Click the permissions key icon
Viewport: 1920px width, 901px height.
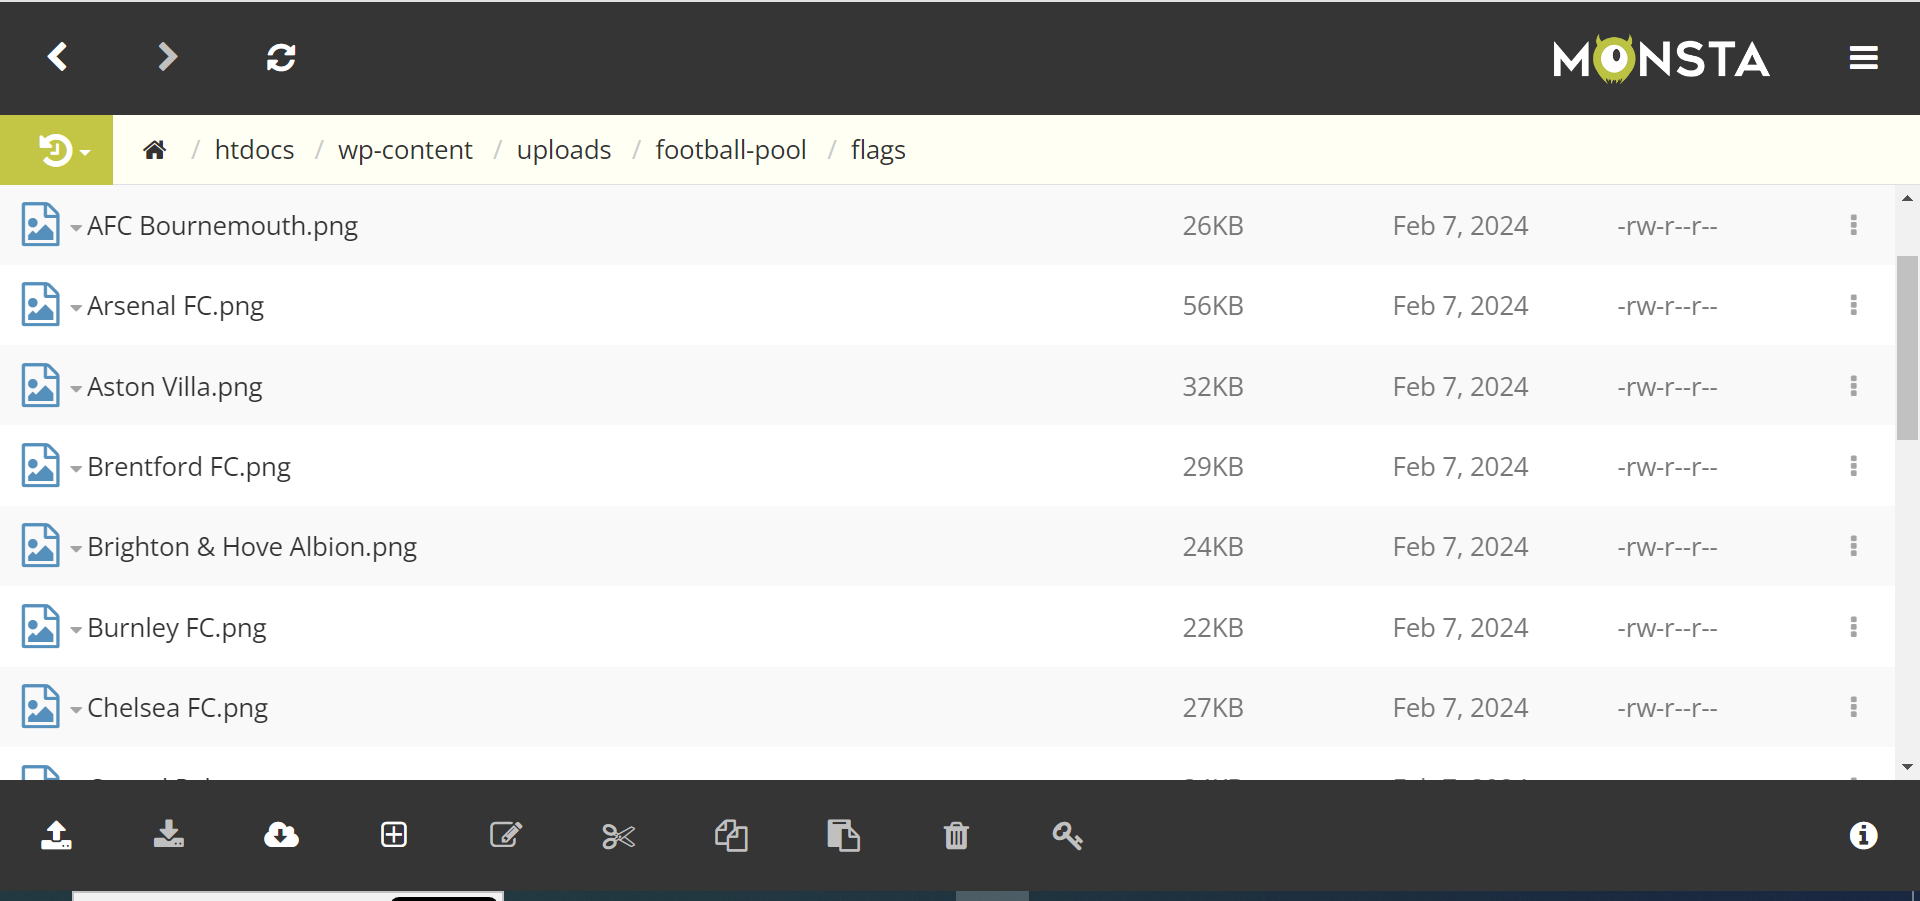click(1068, 835)
